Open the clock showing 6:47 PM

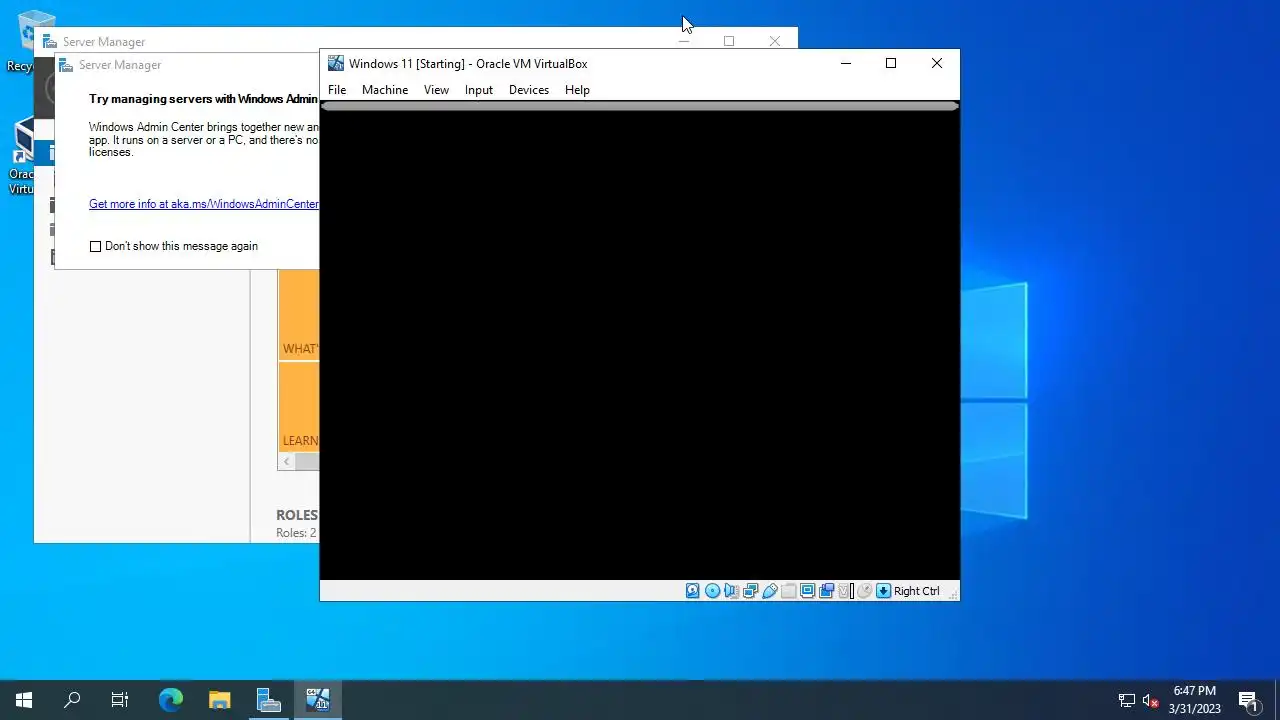click(1195, 700)
